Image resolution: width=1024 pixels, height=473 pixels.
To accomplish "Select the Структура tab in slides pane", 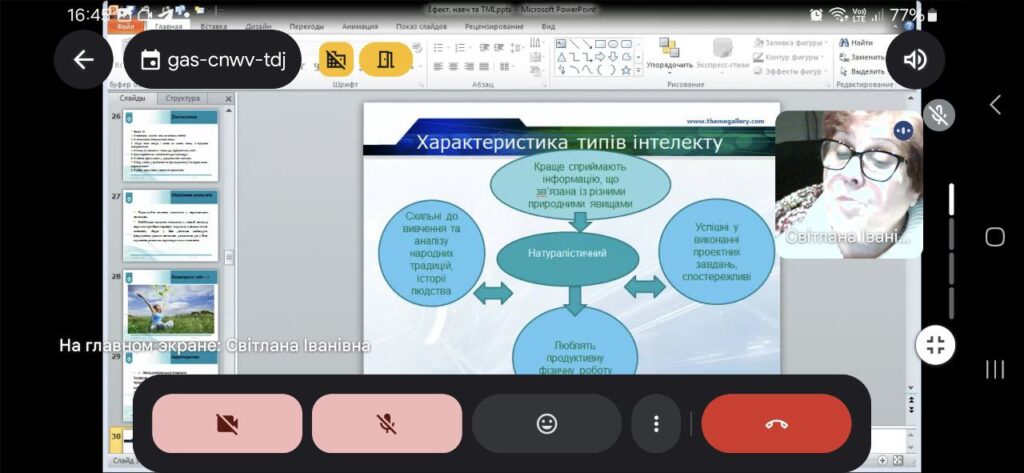I will pos(183,98).
